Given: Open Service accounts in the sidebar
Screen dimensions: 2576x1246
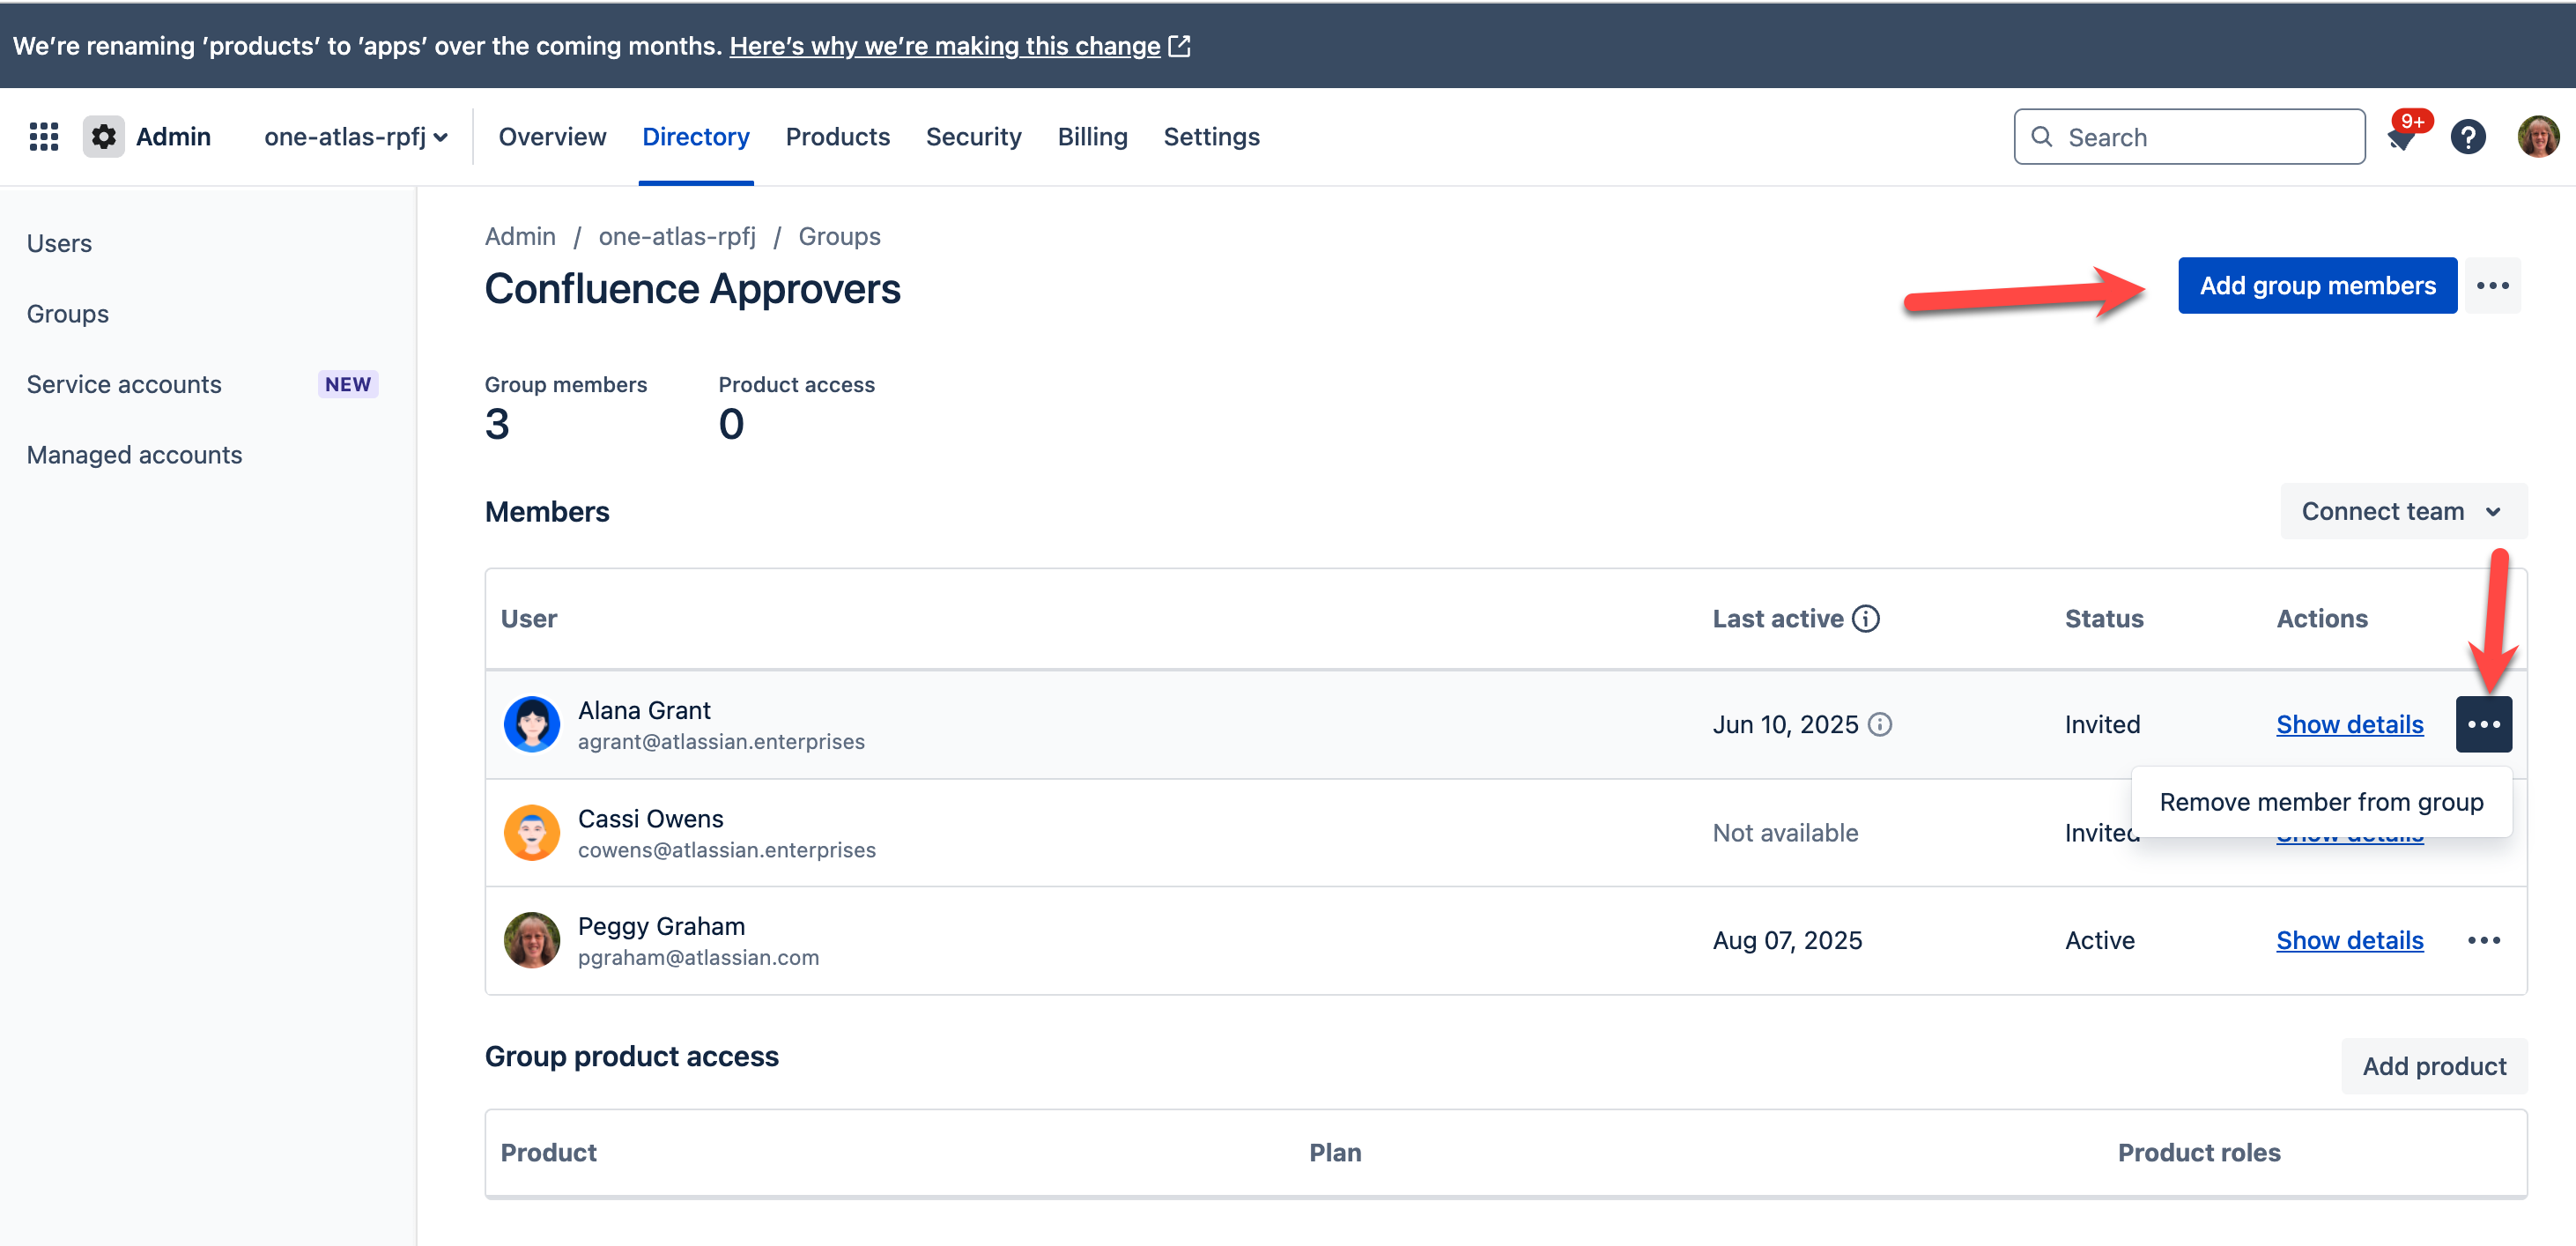Looking at the screenshot, I should [124, 385].
